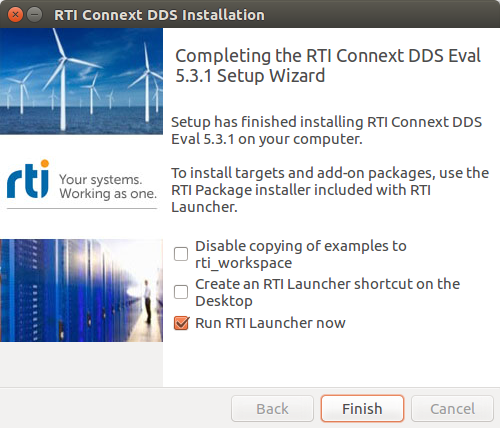
Task: Uncheck Run RTI Launcher now
Action: [x=182, y=323]
